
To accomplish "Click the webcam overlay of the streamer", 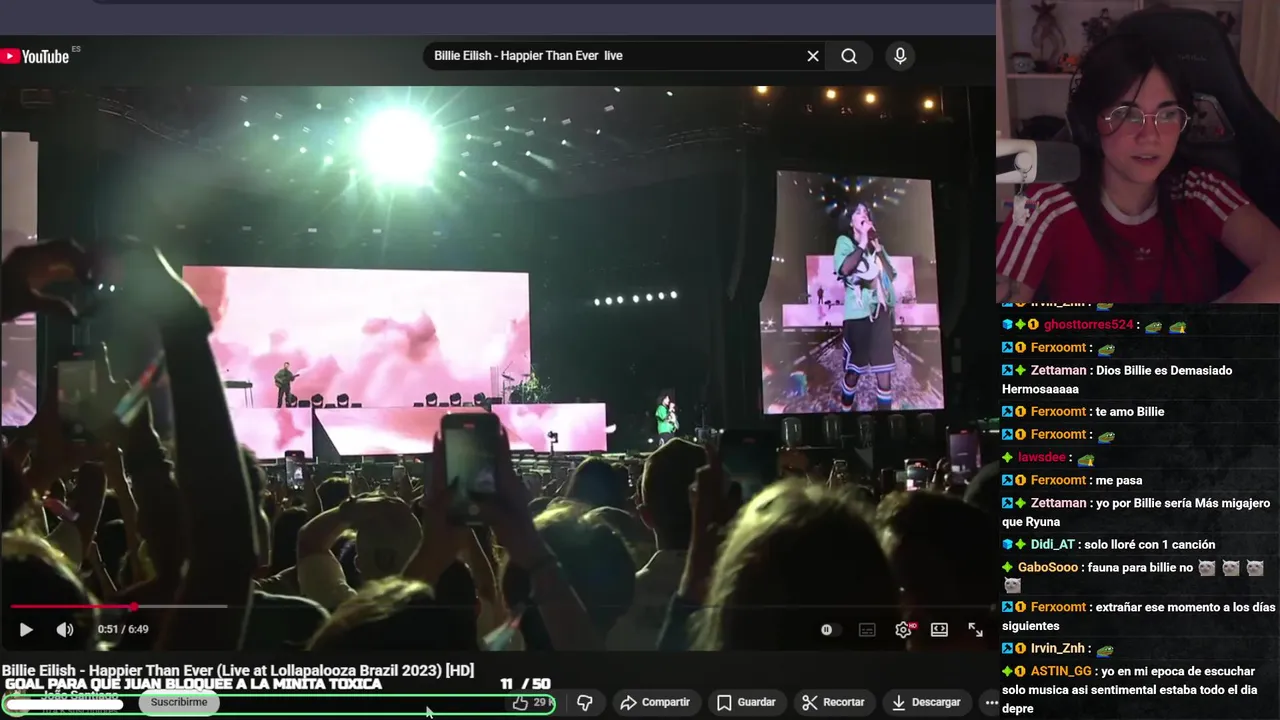I will pos(1138,150).
